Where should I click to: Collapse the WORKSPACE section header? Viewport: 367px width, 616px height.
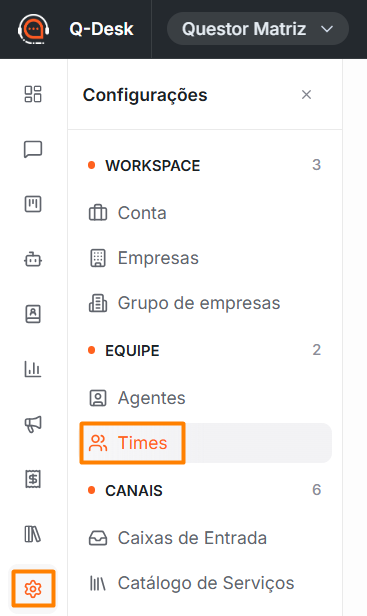(x=204, y=165)
